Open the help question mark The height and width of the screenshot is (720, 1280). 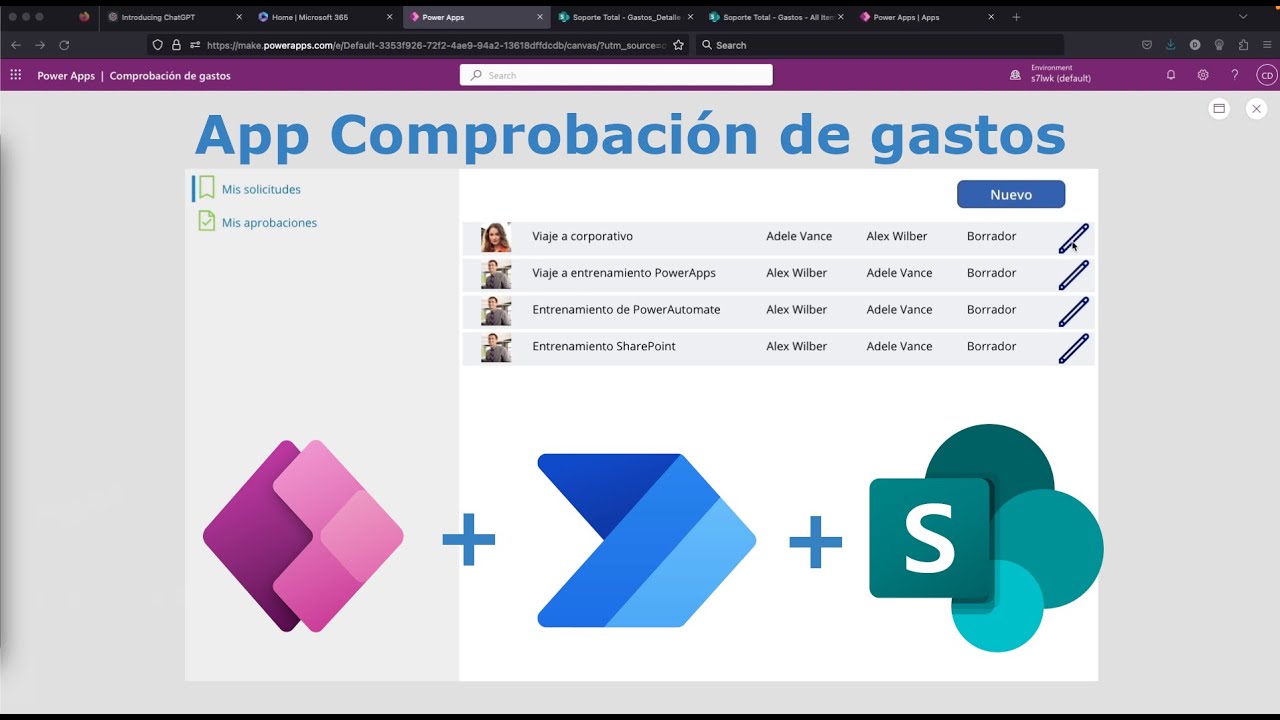tap(1235, 75)
